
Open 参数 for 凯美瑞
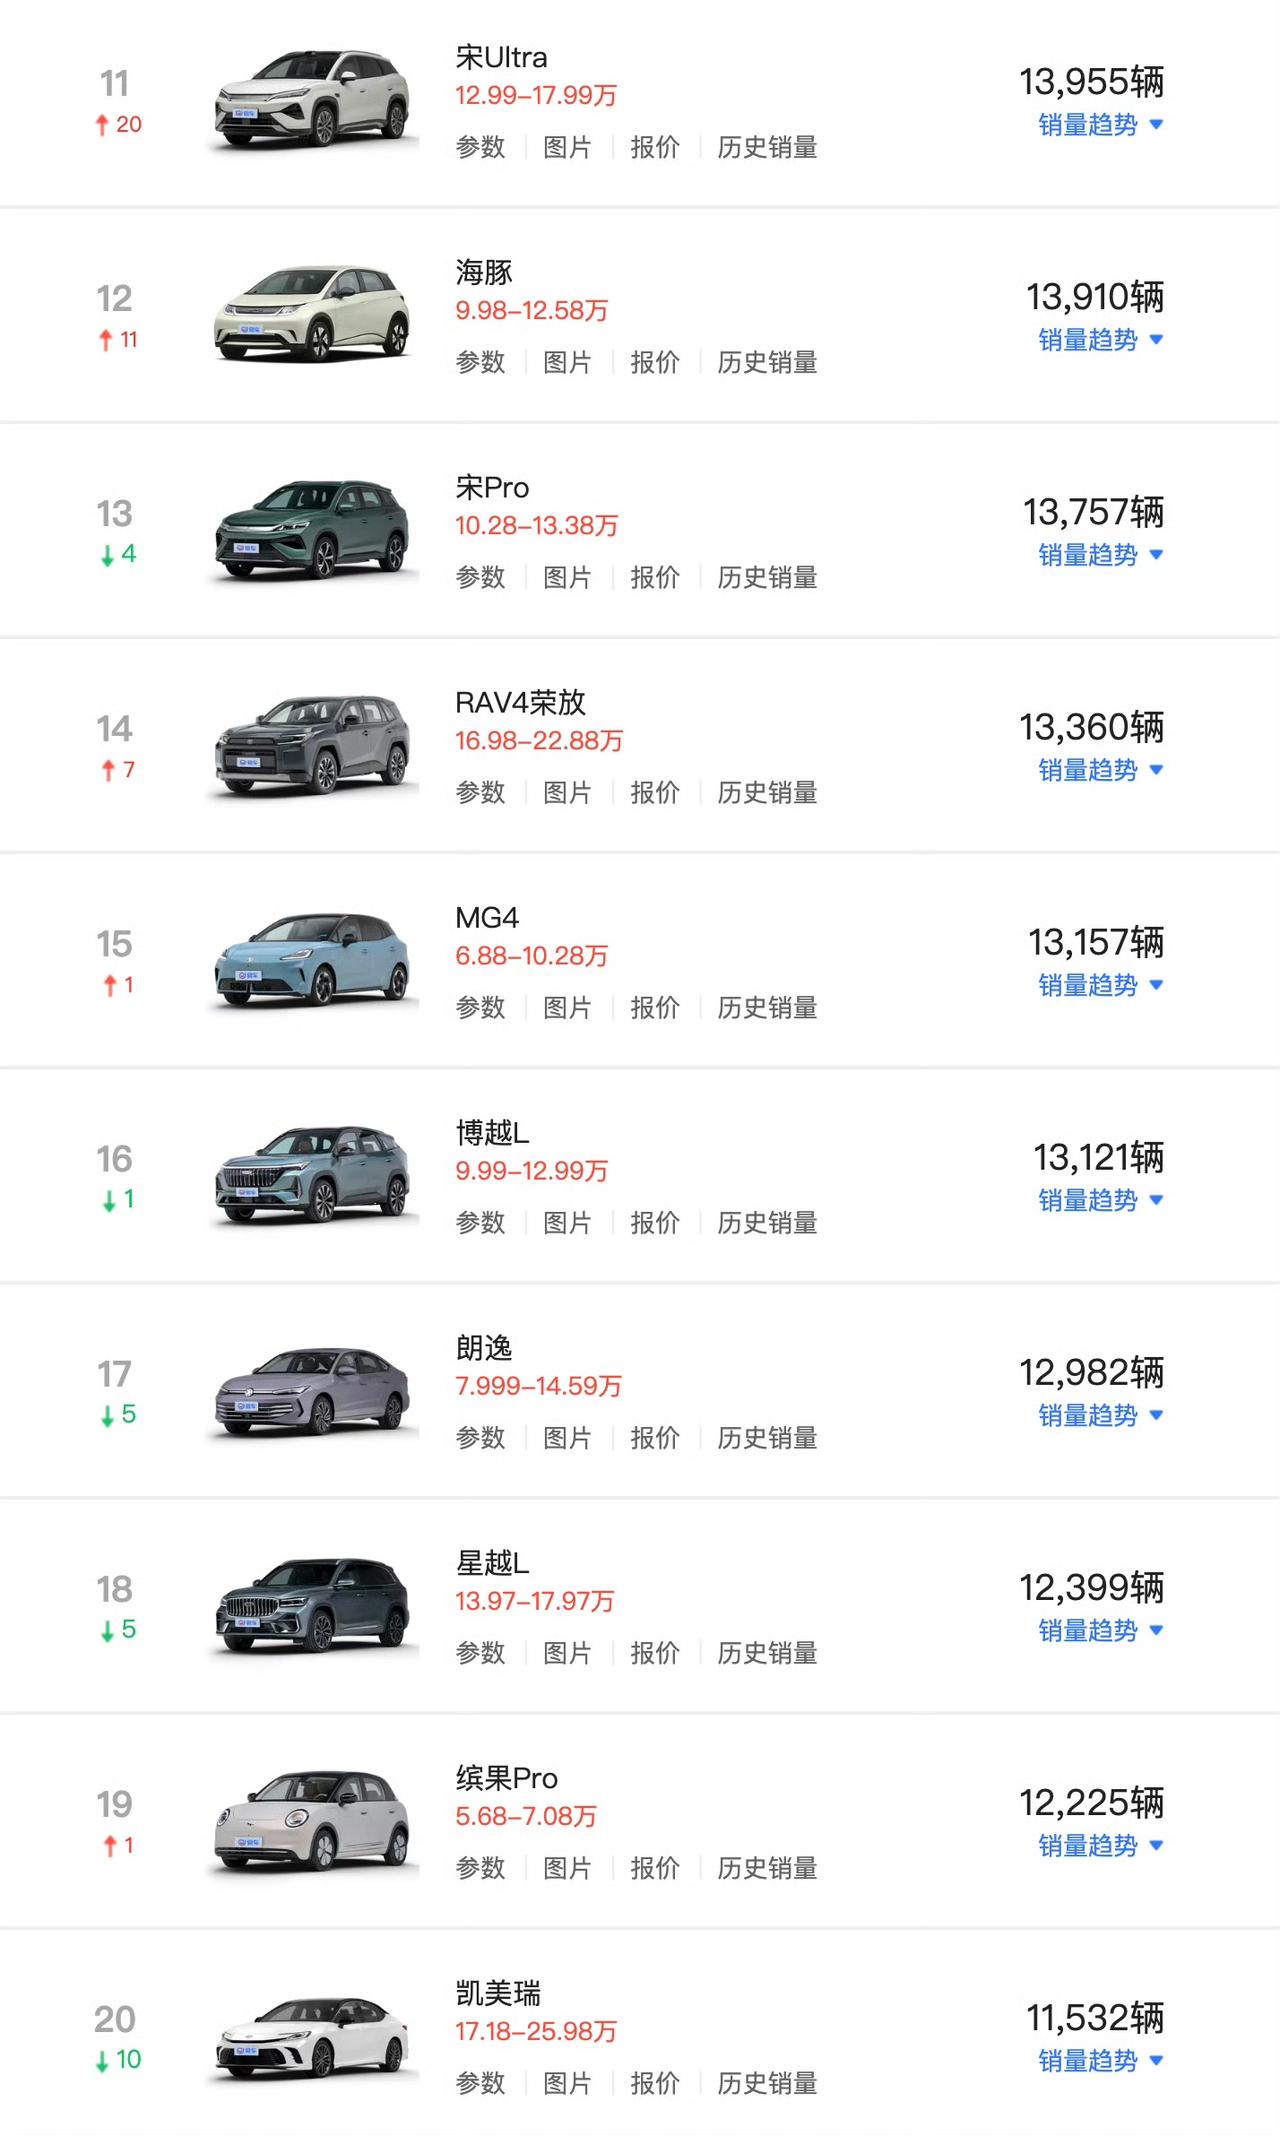pyautogui.click(x=480, y=2083)
